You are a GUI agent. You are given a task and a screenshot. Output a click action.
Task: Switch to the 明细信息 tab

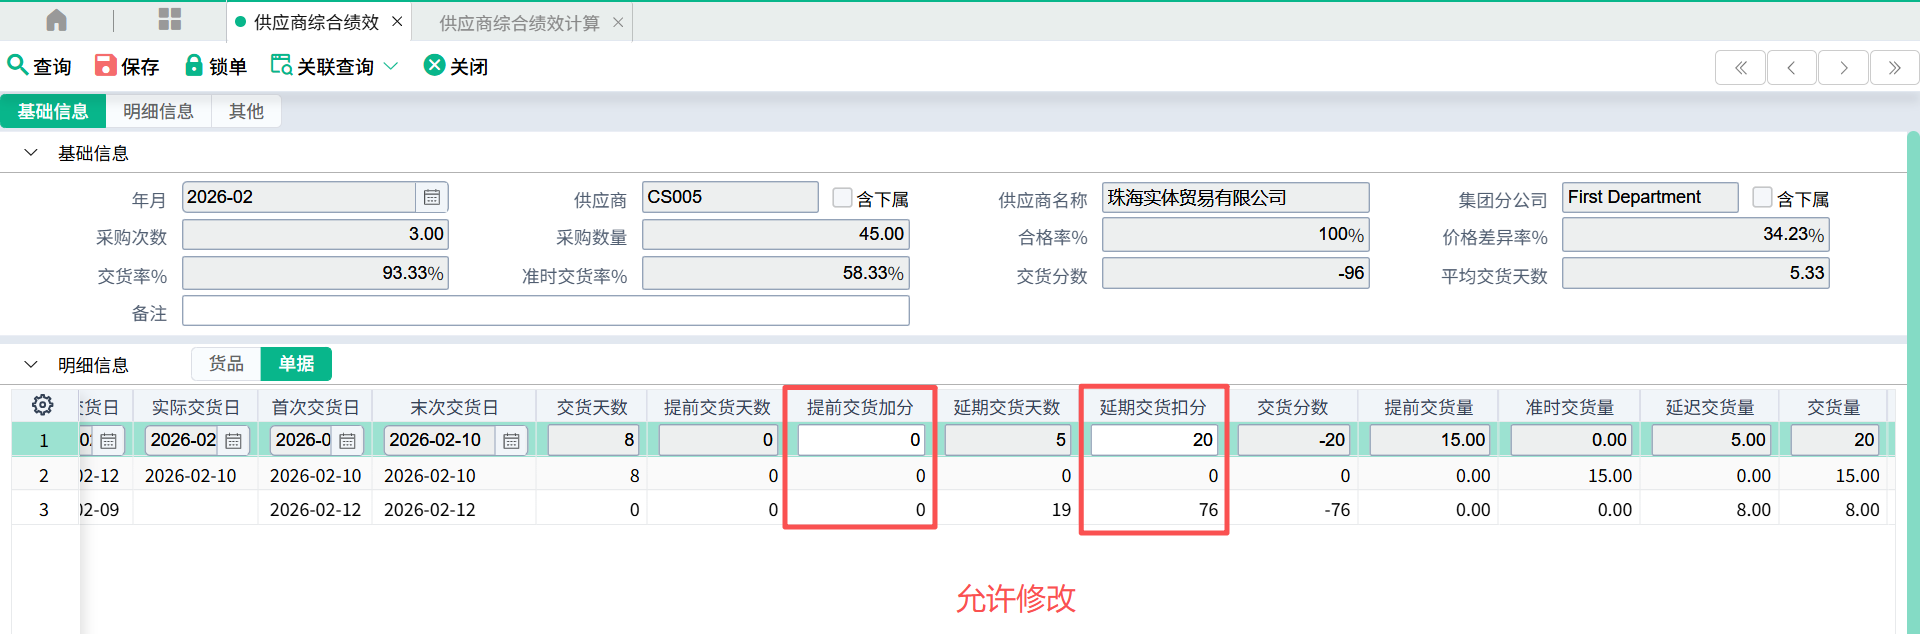pyautogui.click(x=158, y=111)
